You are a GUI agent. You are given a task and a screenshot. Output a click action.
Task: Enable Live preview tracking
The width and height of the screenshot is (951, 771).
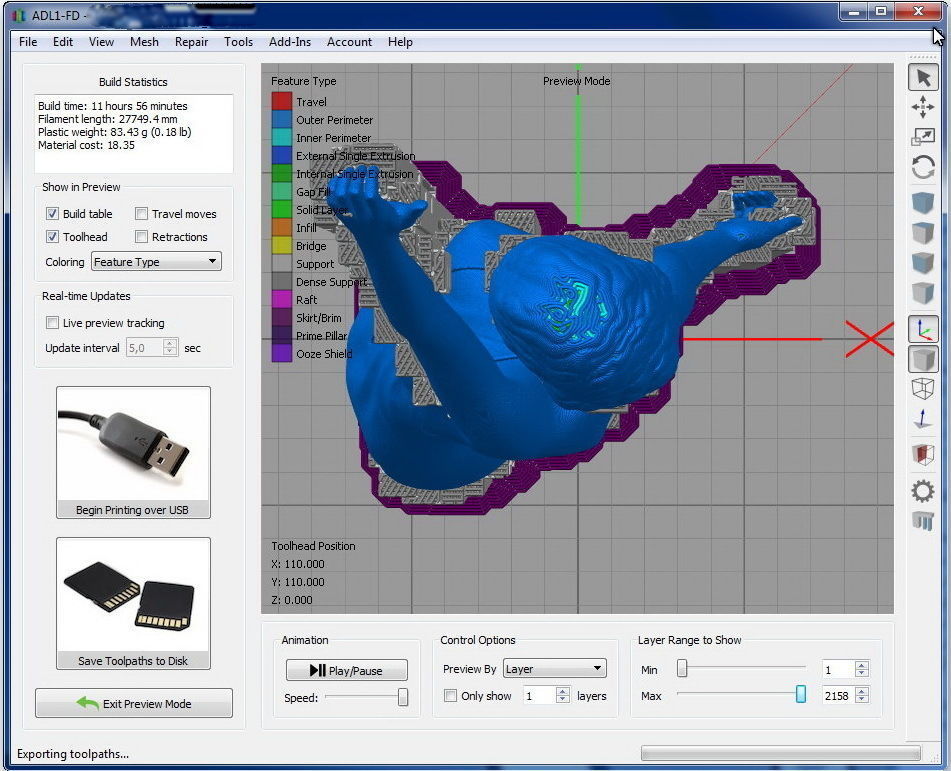click(52, 323)
